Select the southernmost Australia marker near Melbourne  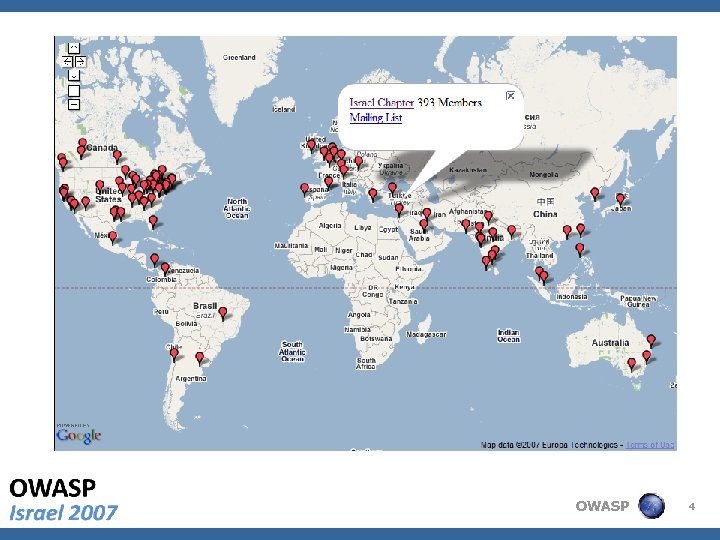[x=632, y=365]
